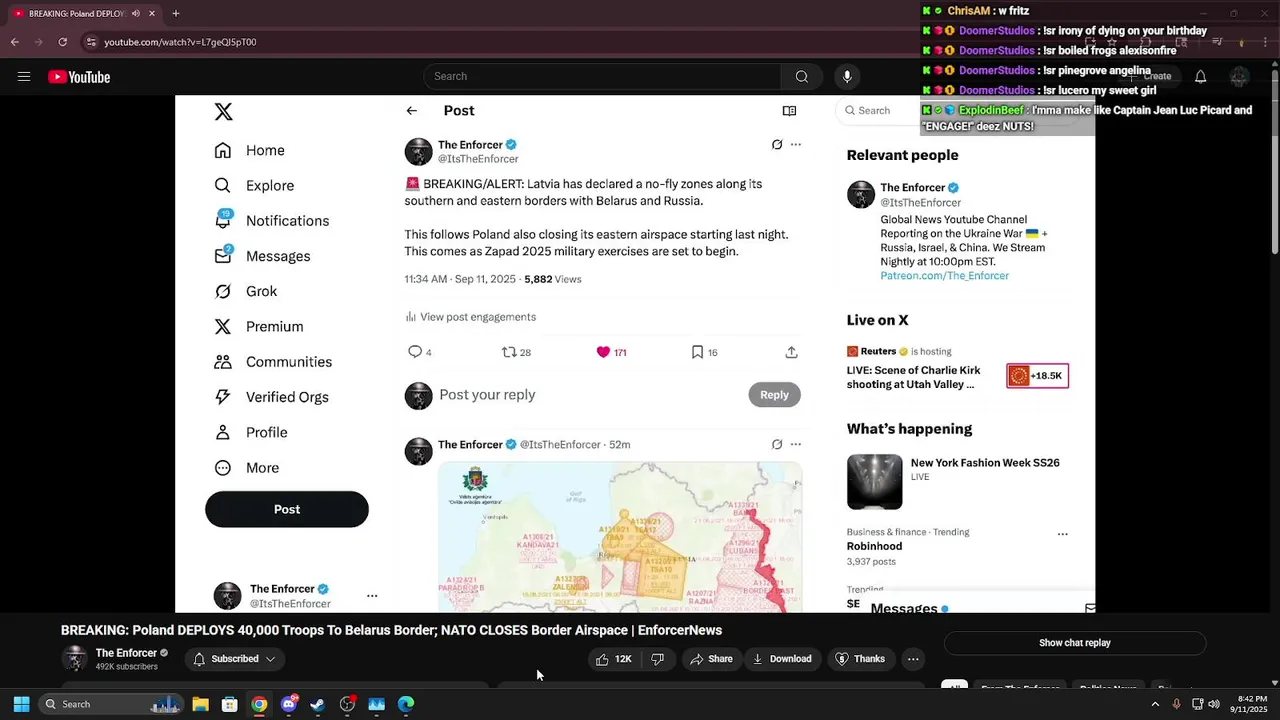Dislike the video with thumbs down

coord(657,659)
